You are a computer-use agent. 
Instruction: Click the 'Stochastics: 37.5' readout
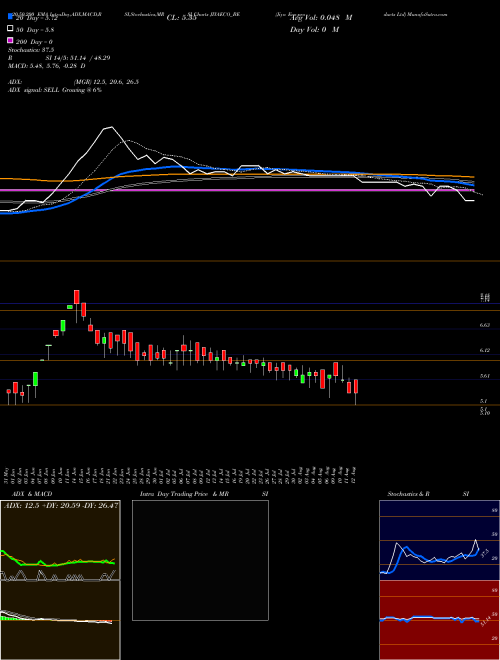(31, 50)
